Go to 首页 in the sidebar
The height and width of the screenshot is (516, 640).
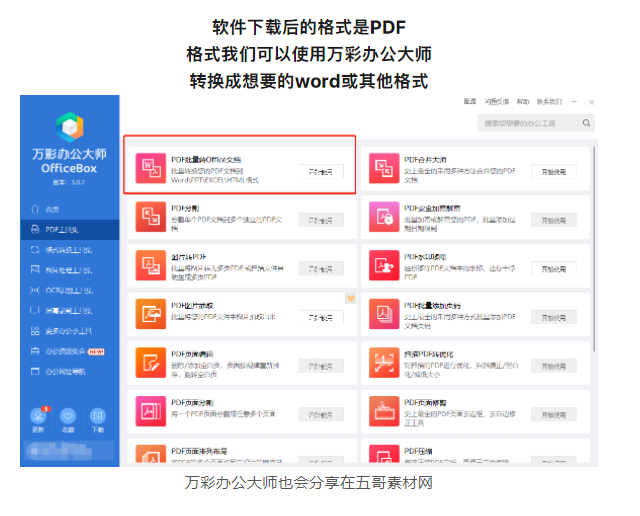pyautogui.click(x=52, y=209)
